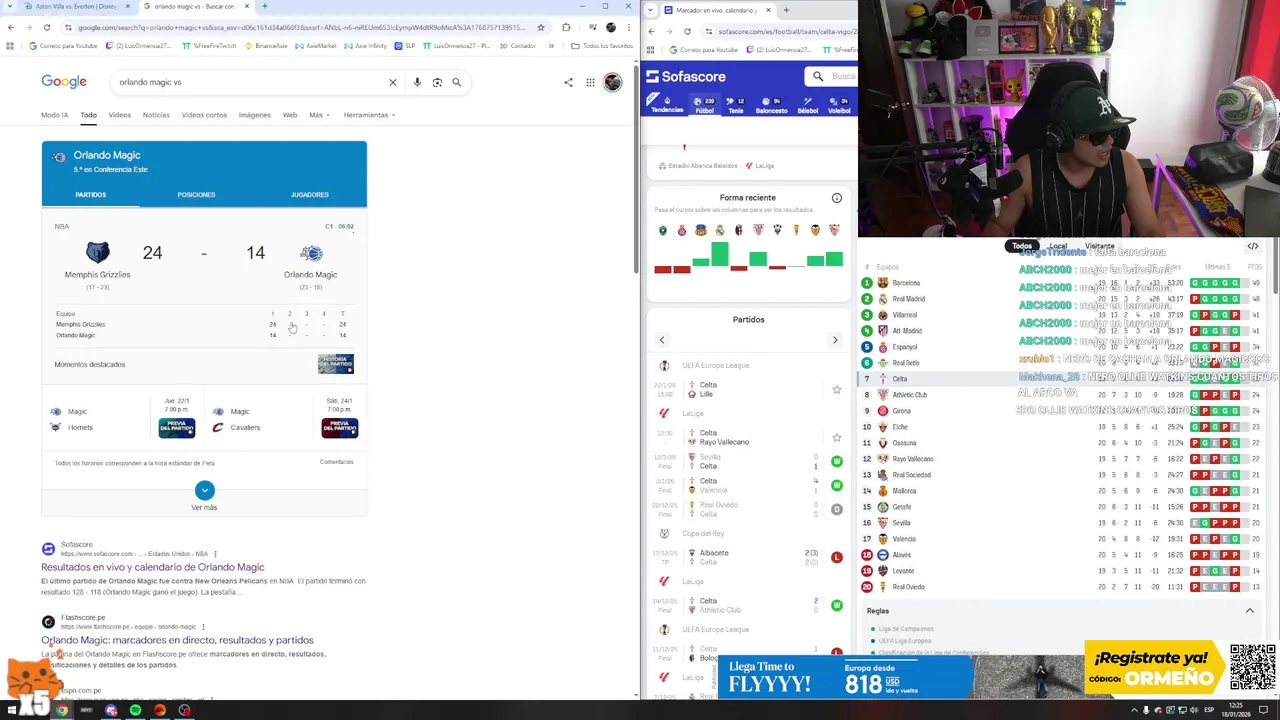Switch to the Imágenes search filter
Viewport: 1280px width, 720px height.
[254, 115]
